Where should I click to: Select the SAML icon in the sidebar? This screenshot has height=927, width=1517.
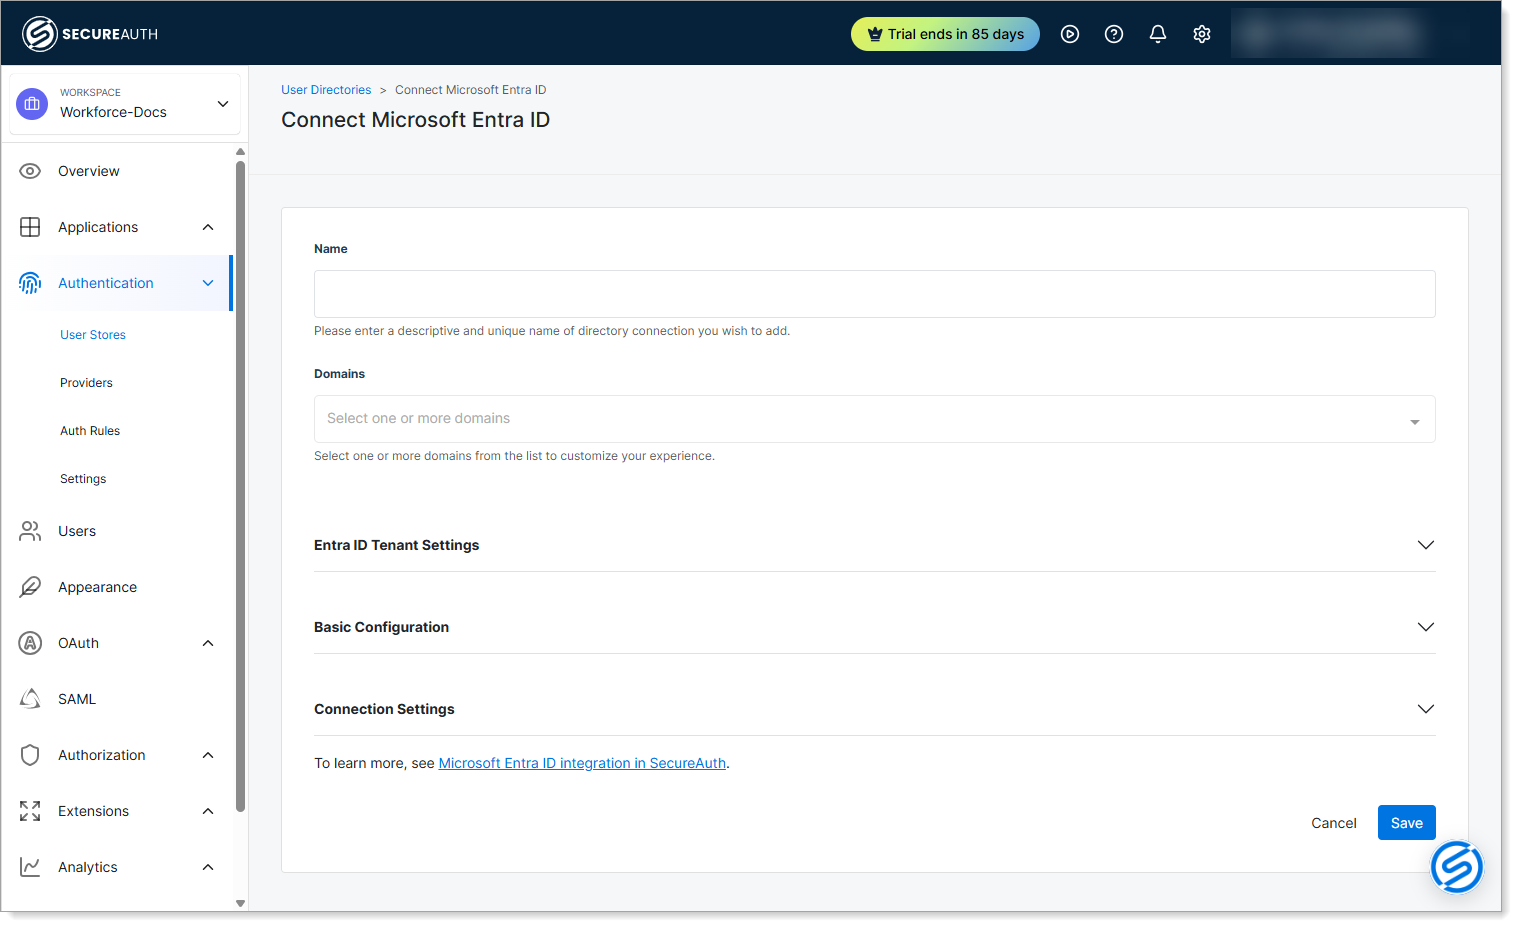click(x=30, y=698)
